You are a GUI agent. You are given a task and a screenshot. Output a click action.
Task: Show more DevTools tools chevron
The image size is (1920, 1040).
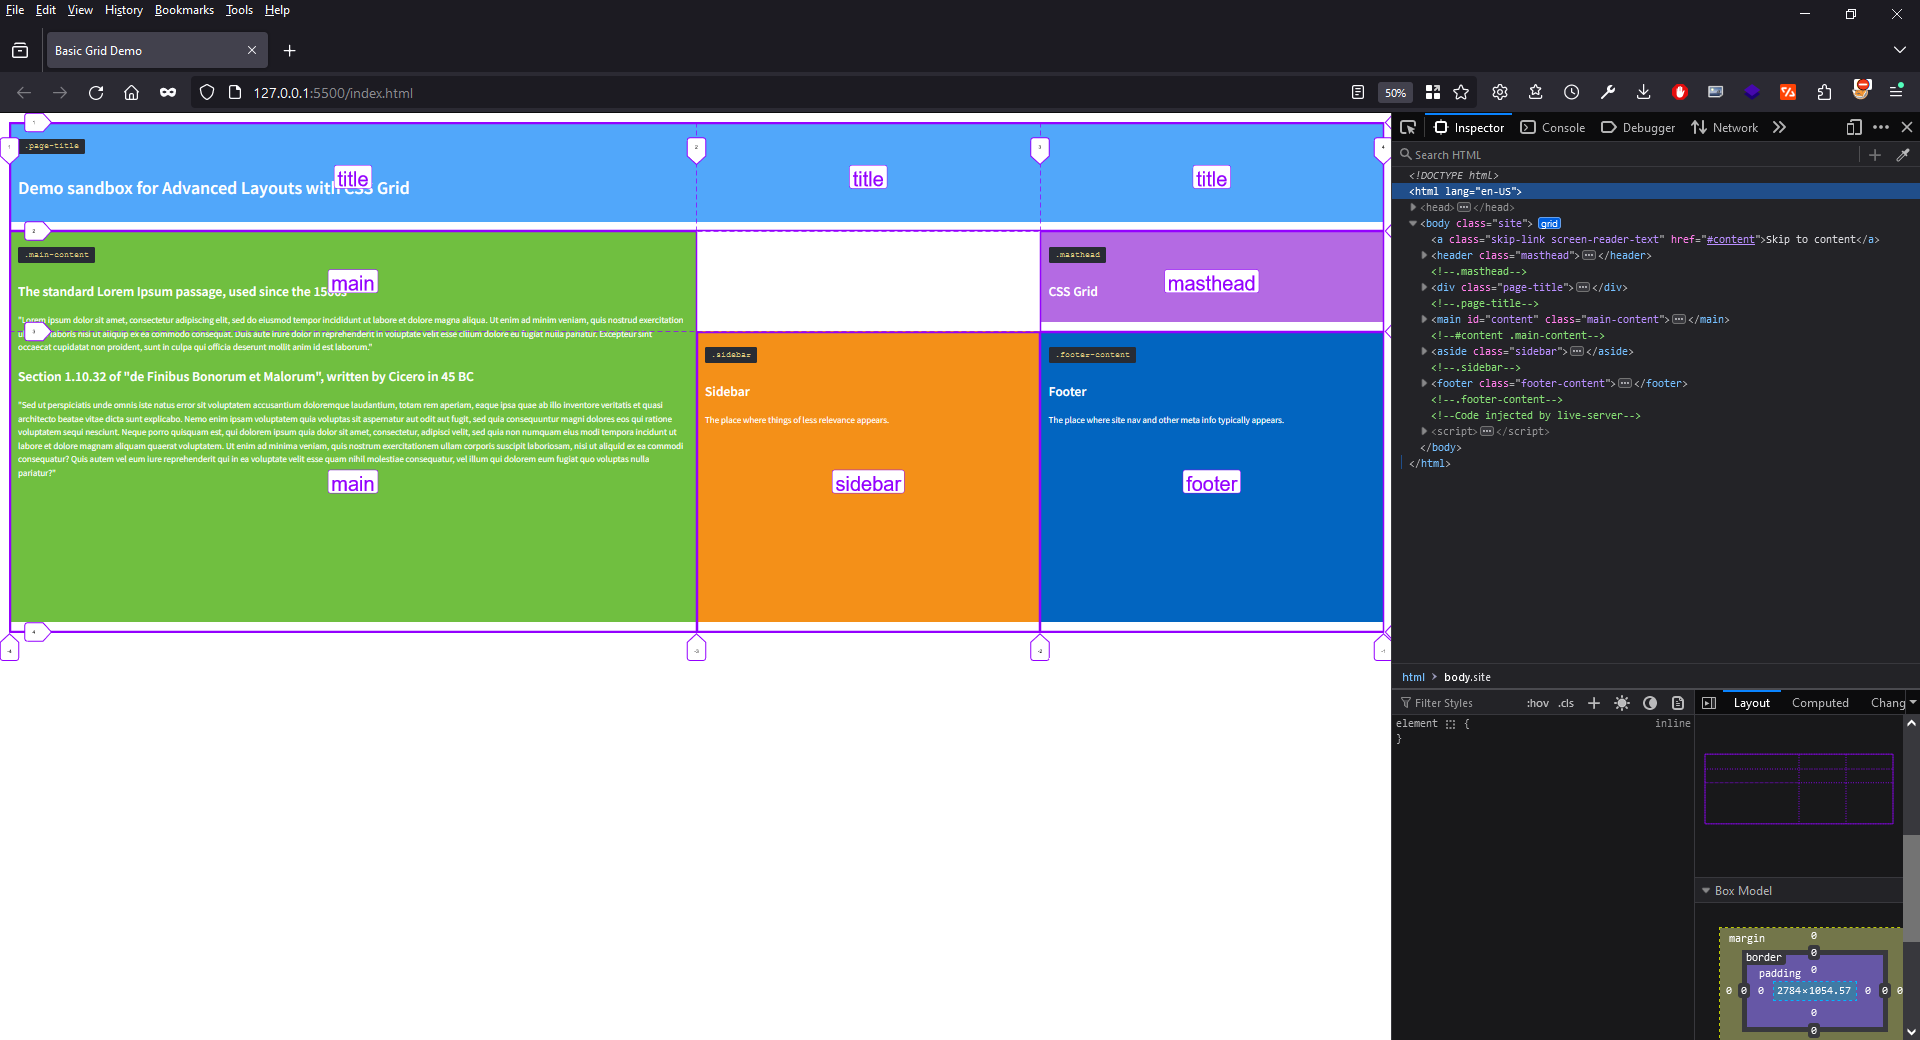[x=1779, y=127]
